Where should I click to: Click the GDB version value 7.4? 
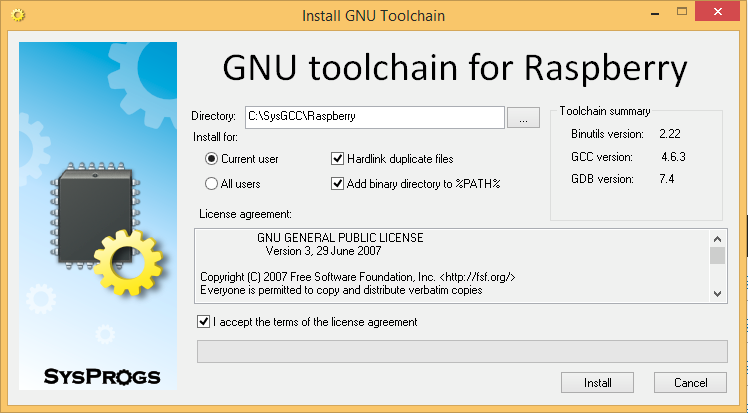pyautogui.click(x=666, y=179)
